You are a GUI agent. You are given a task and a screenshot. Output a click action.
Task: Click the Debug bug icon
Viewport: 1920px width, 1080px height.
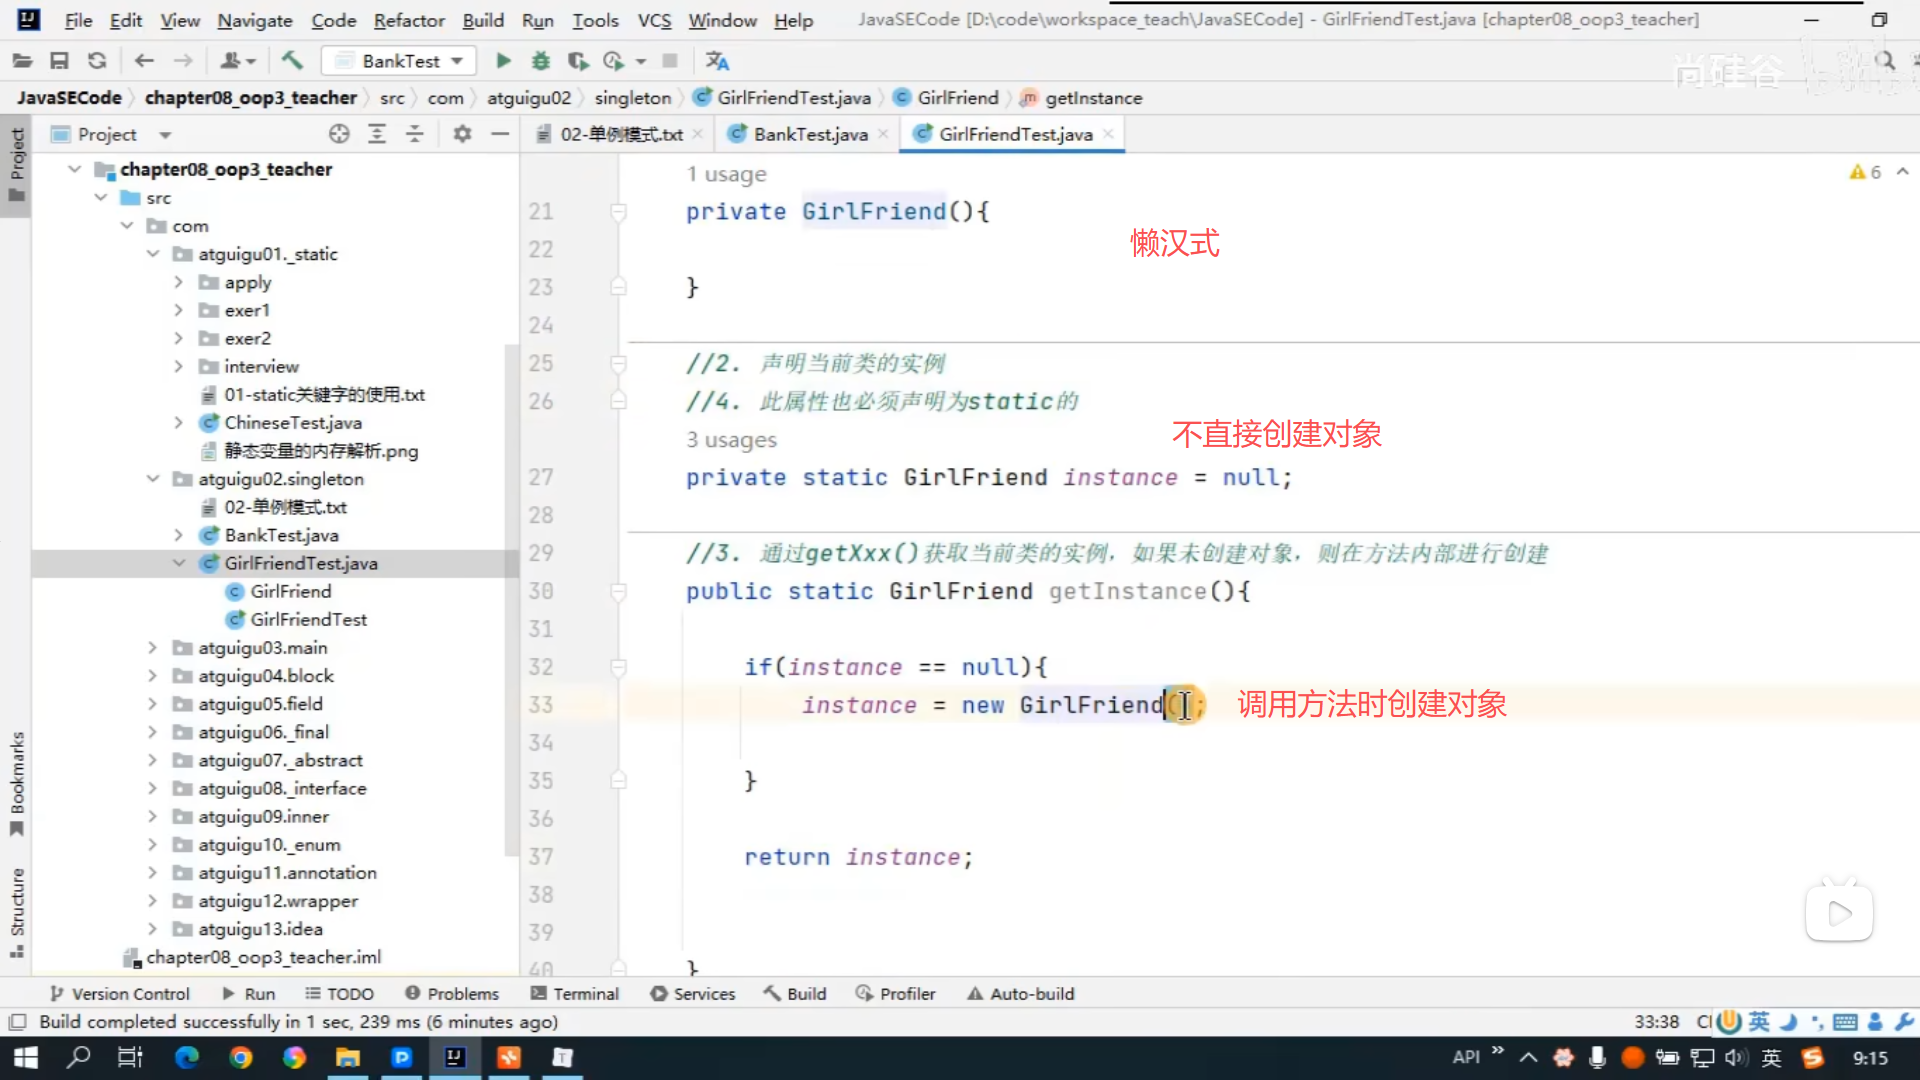click(x=541, y=61)
